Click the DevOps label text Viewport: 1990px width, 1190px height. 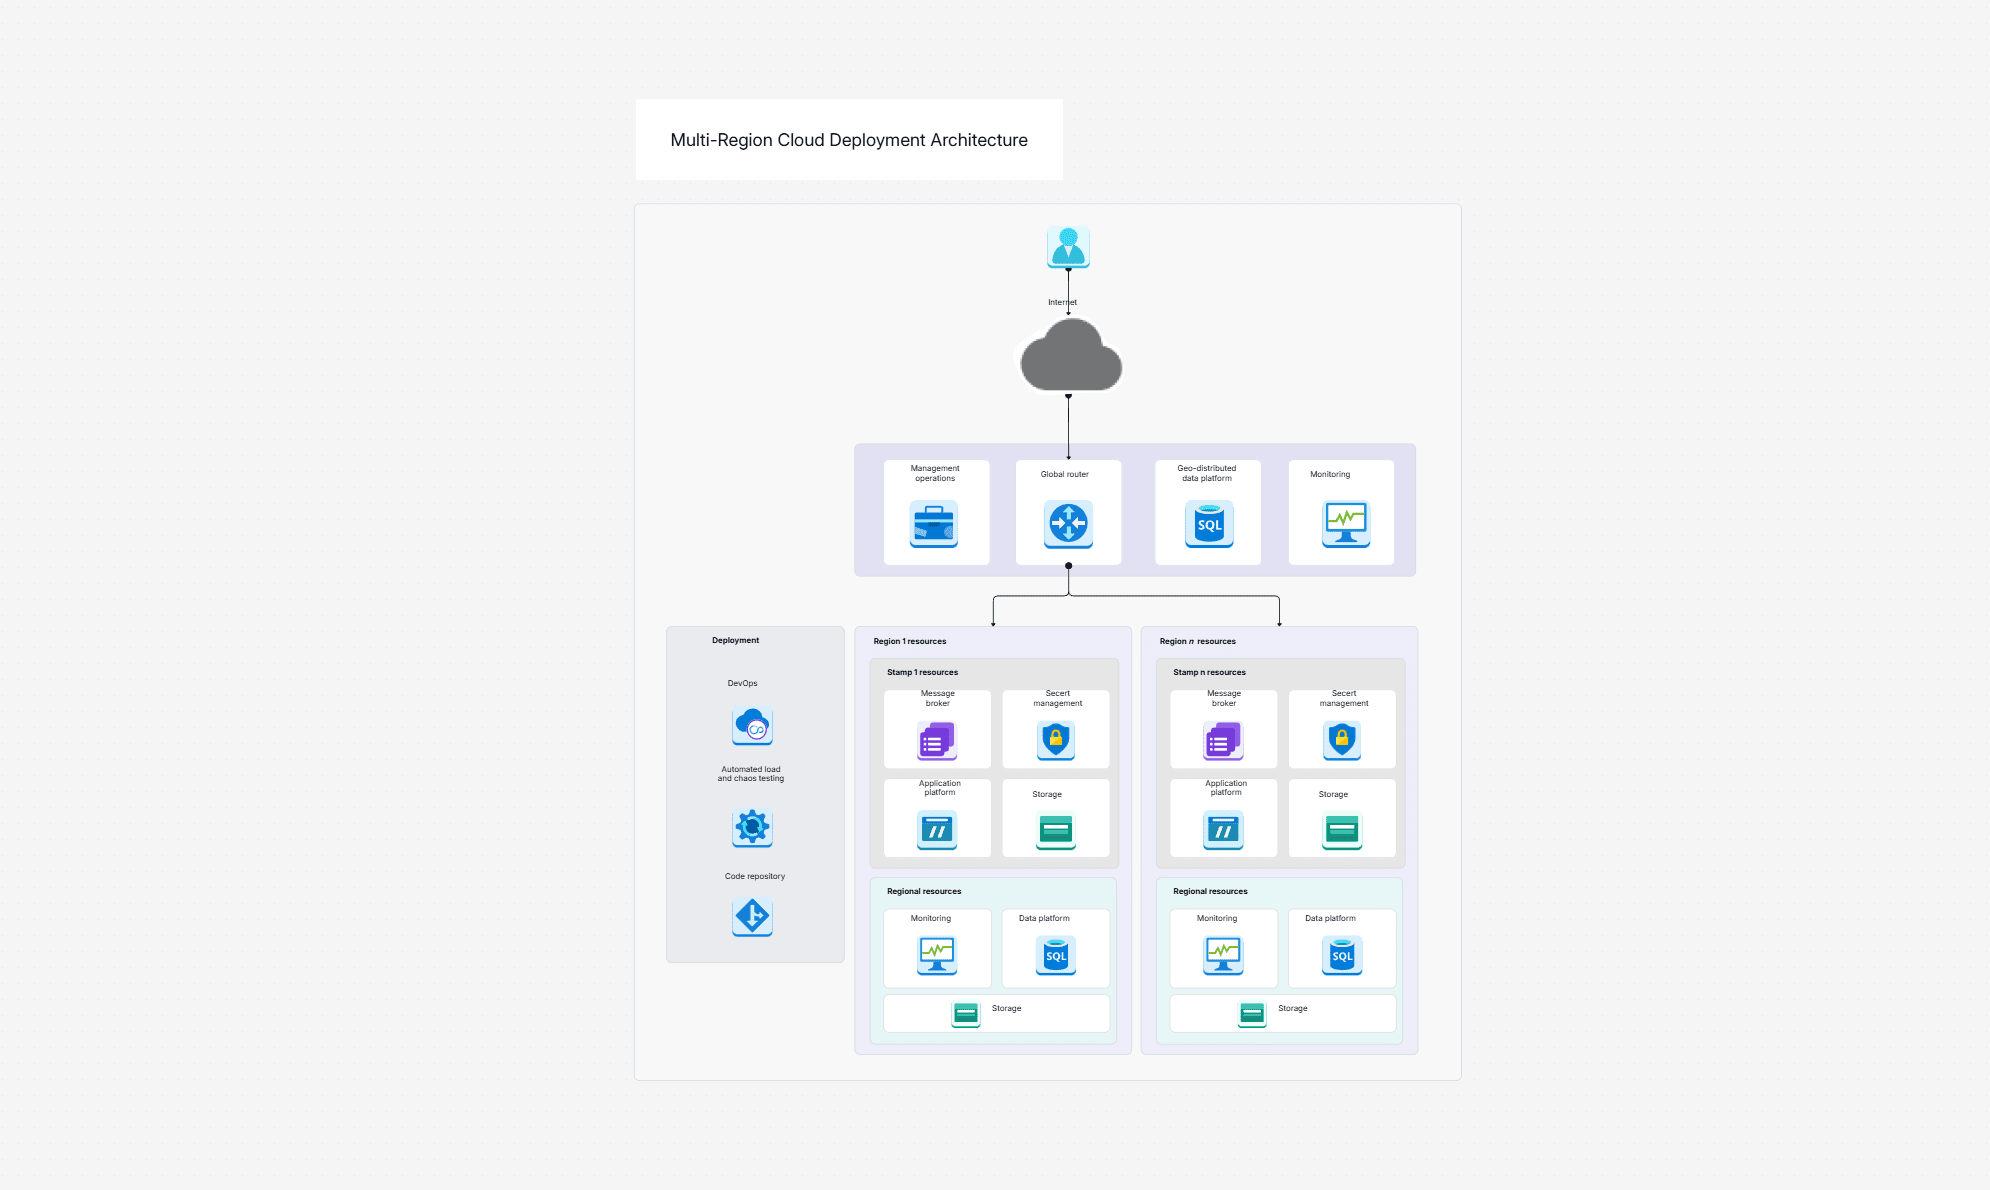click(x=742, y=683)
